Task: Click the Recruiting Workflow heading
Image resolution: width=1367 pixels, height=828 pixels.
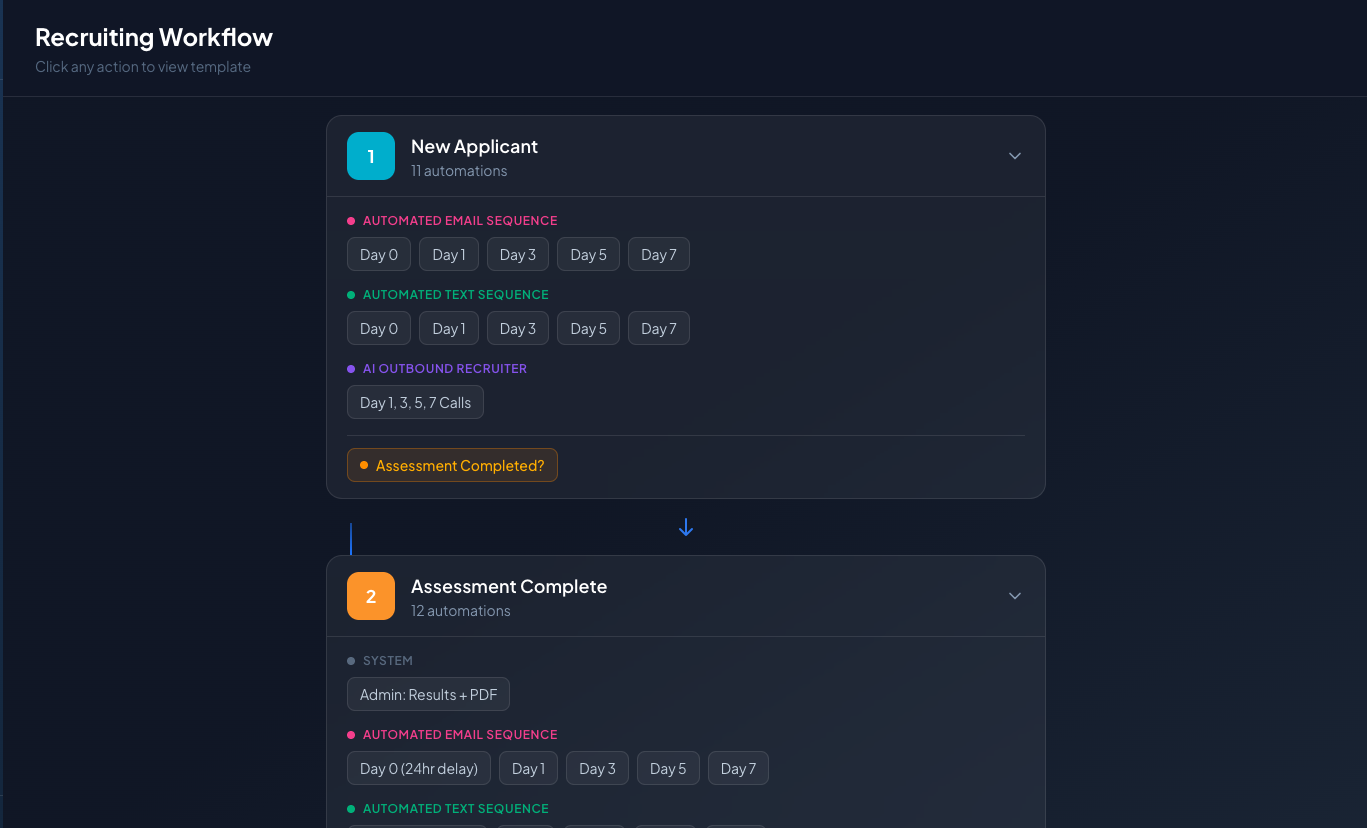Action: (x=153, y=37)
